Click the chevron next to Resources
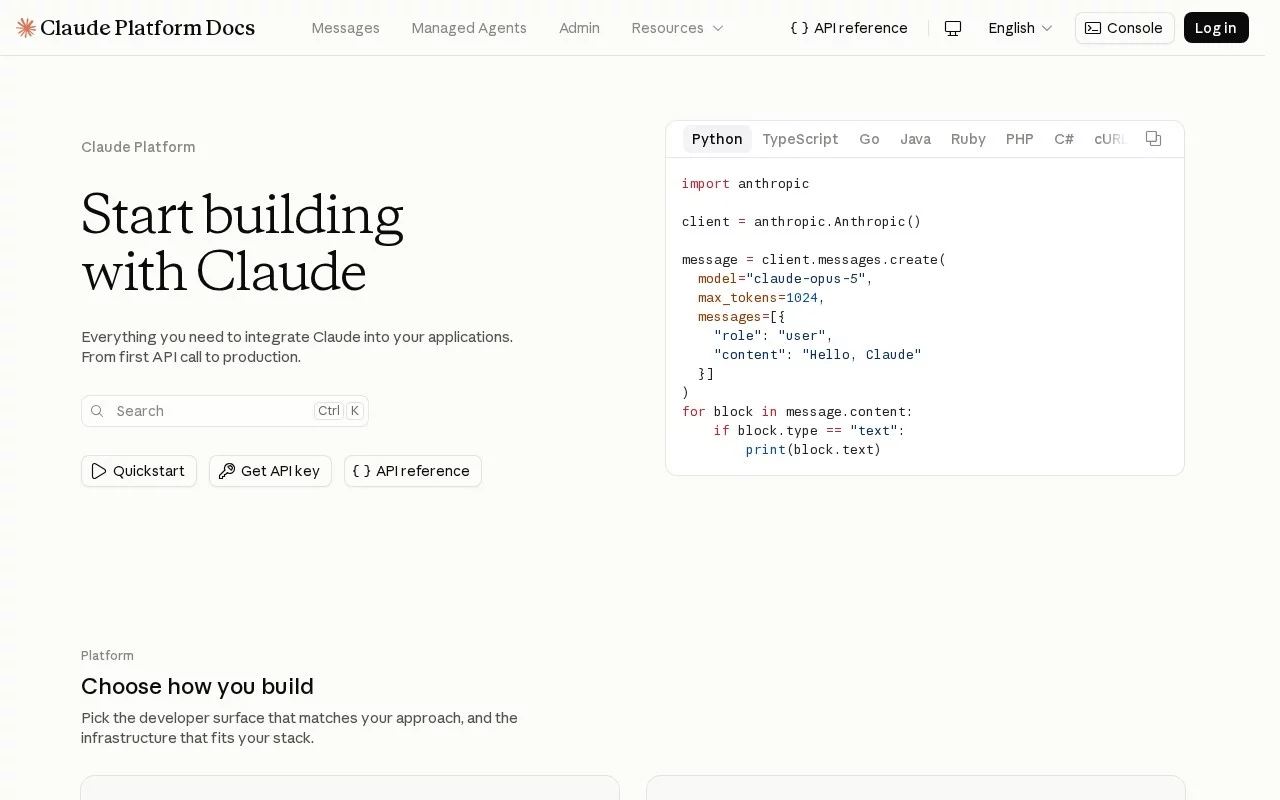The height and width of the screenshot is (800, 1280). (x=717, y=28)
